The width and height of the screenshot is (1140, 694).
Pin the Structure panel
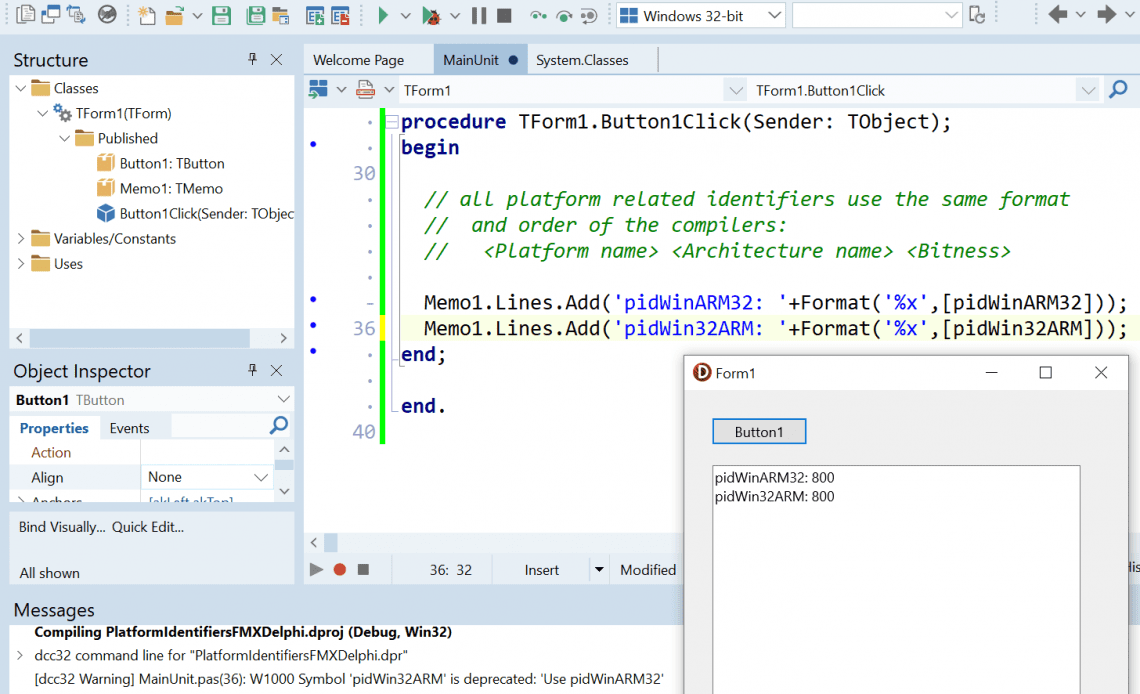pyautogui.click(x=252, y=59)
